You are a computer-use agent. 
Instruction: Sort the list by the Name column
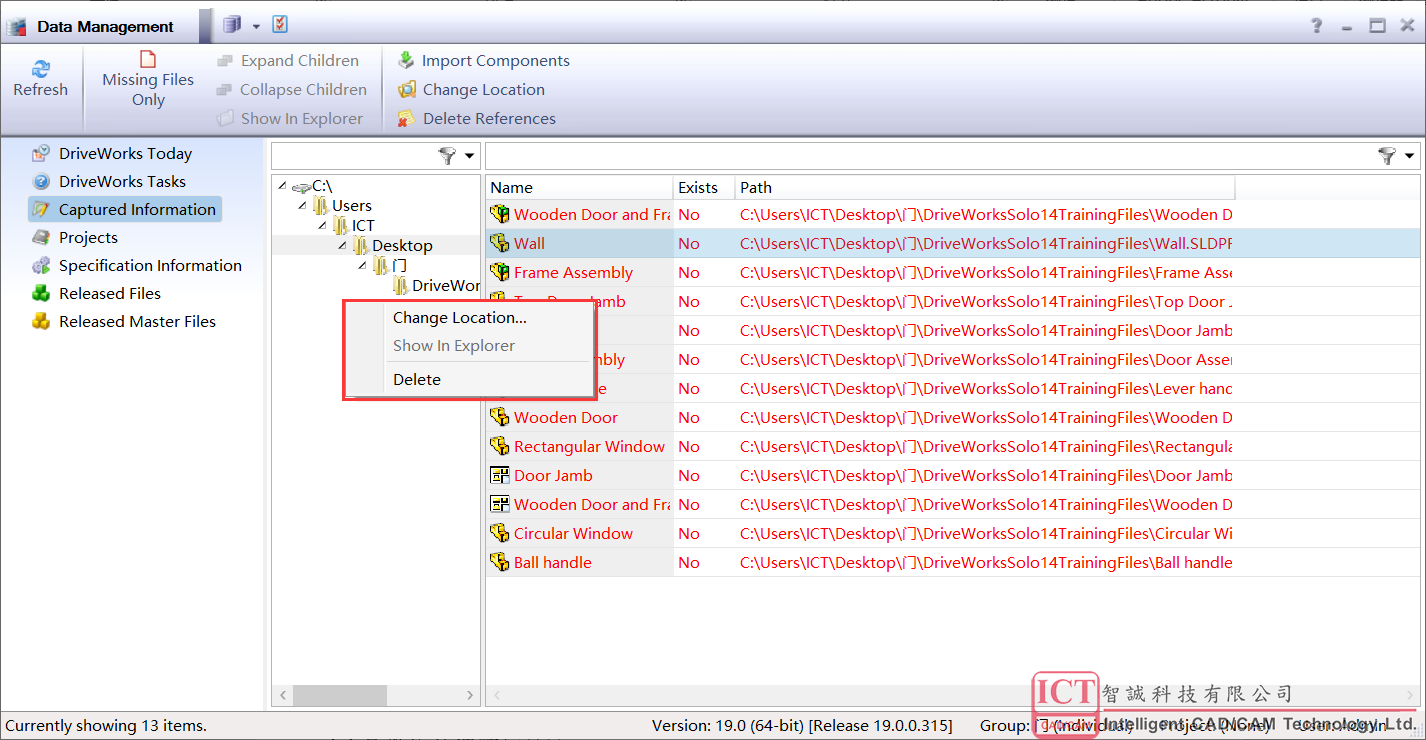click(579, 188)
